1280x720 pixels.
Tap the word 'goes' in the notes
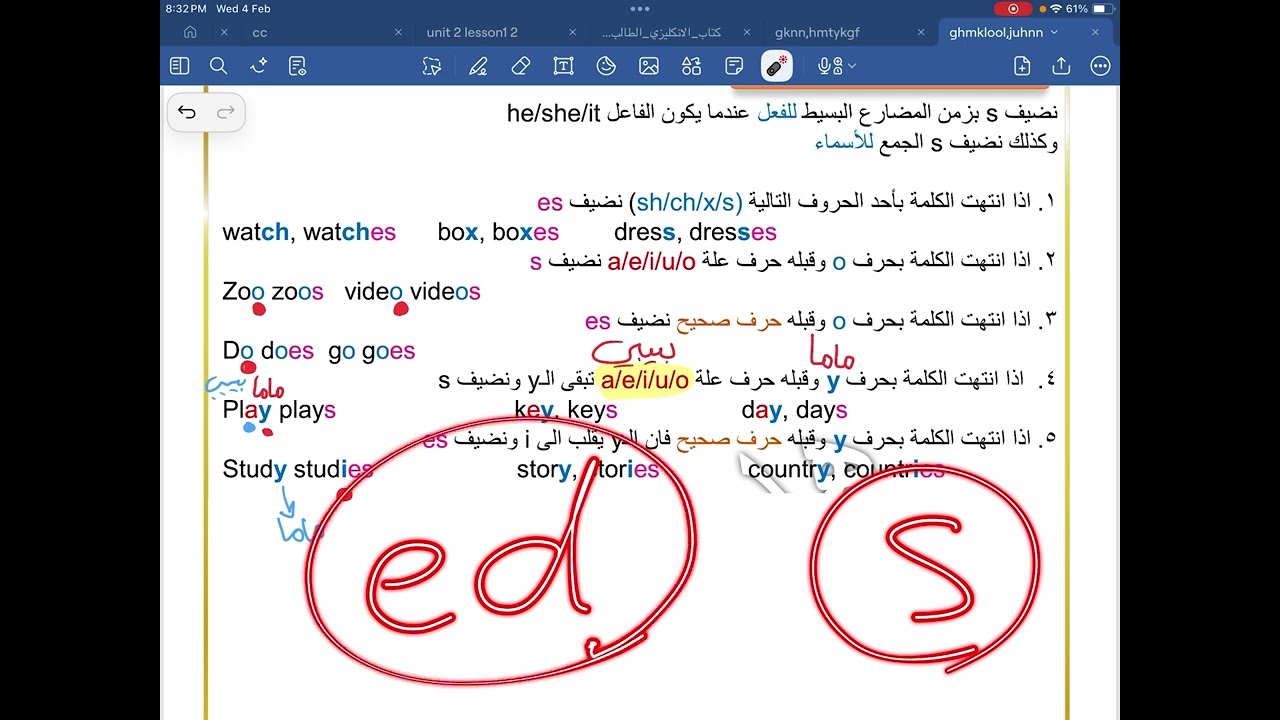[x=388, y=351]
